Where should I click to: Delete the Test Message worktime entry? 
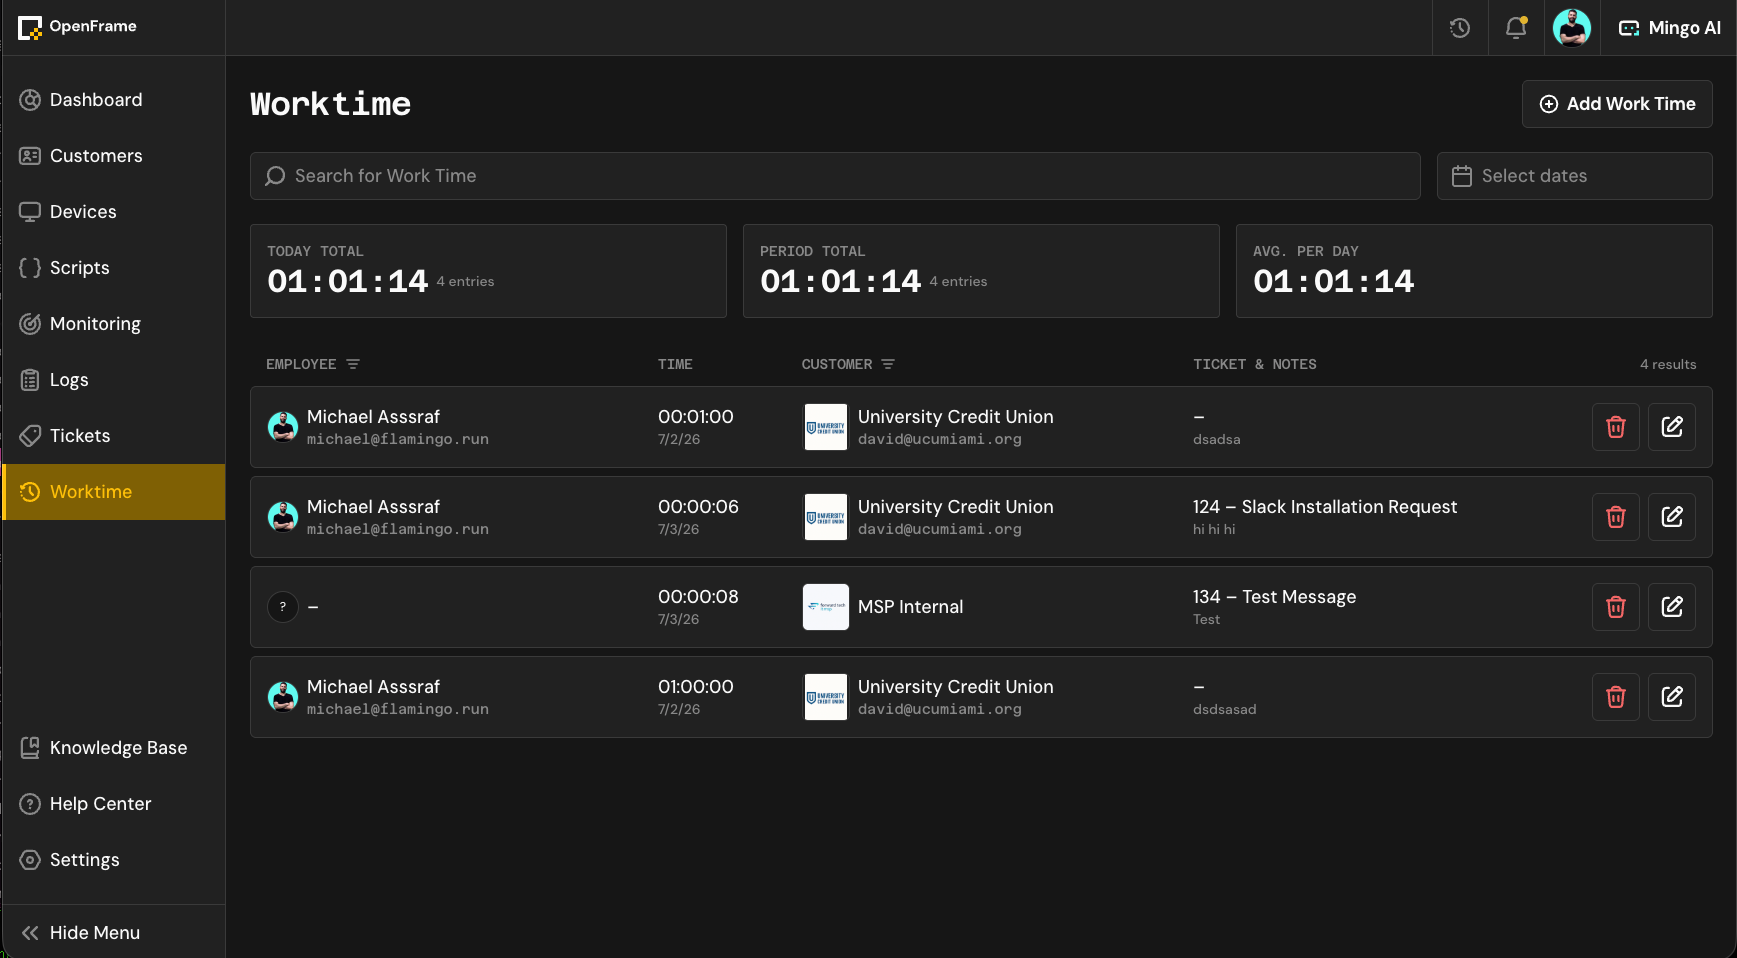(x=1616, y=607)
